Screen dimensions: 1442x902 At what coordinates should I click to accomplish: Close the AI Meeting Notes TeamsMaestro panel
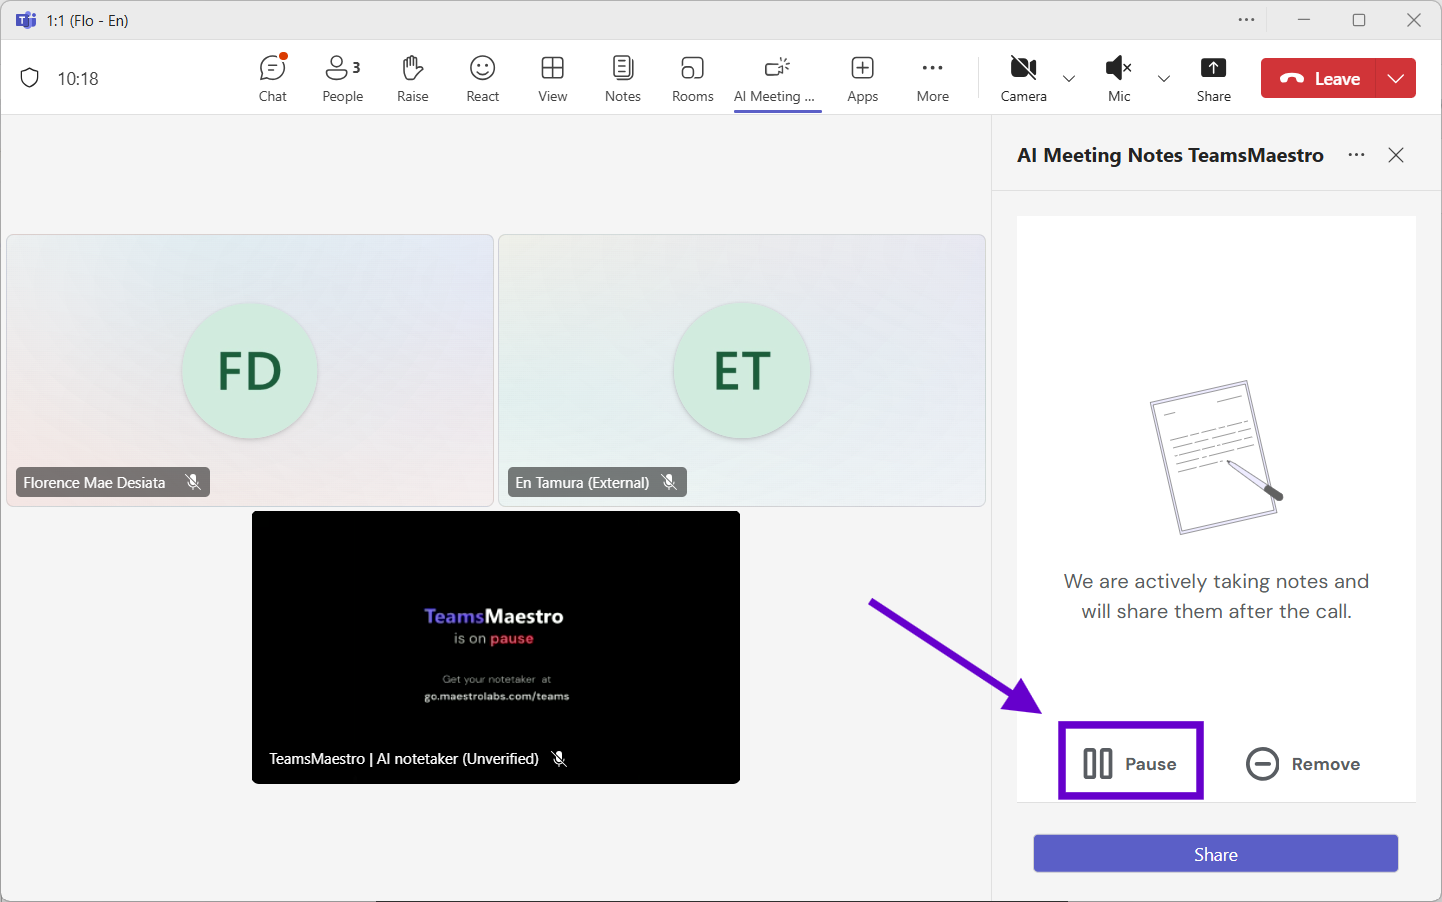tap(1396, 155)
